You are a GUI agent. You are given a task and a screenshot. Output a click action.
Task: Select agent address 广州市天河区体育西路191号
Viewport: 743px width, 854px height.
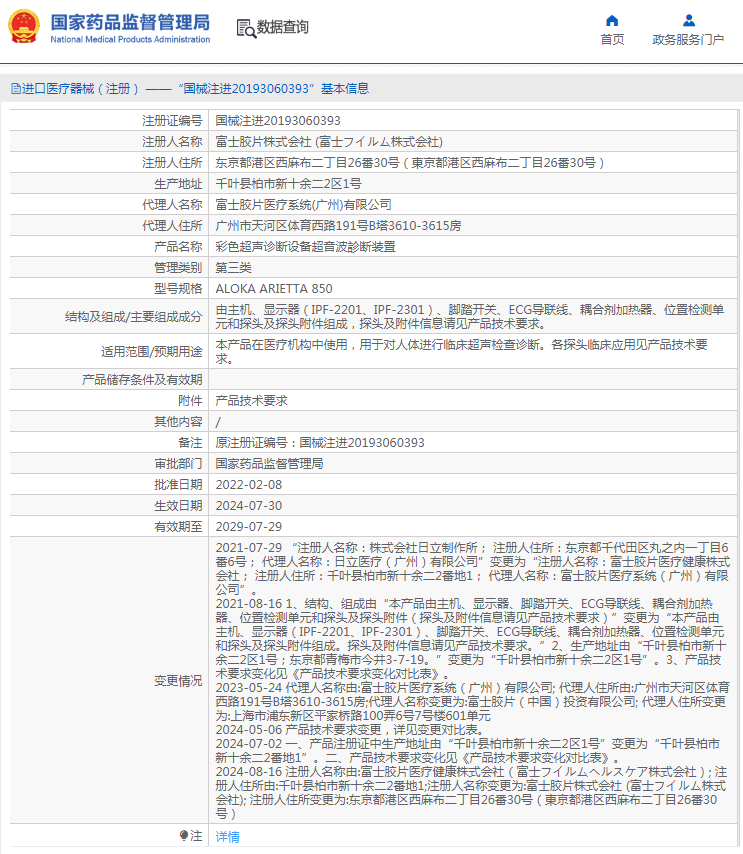[x=338, y=225]
